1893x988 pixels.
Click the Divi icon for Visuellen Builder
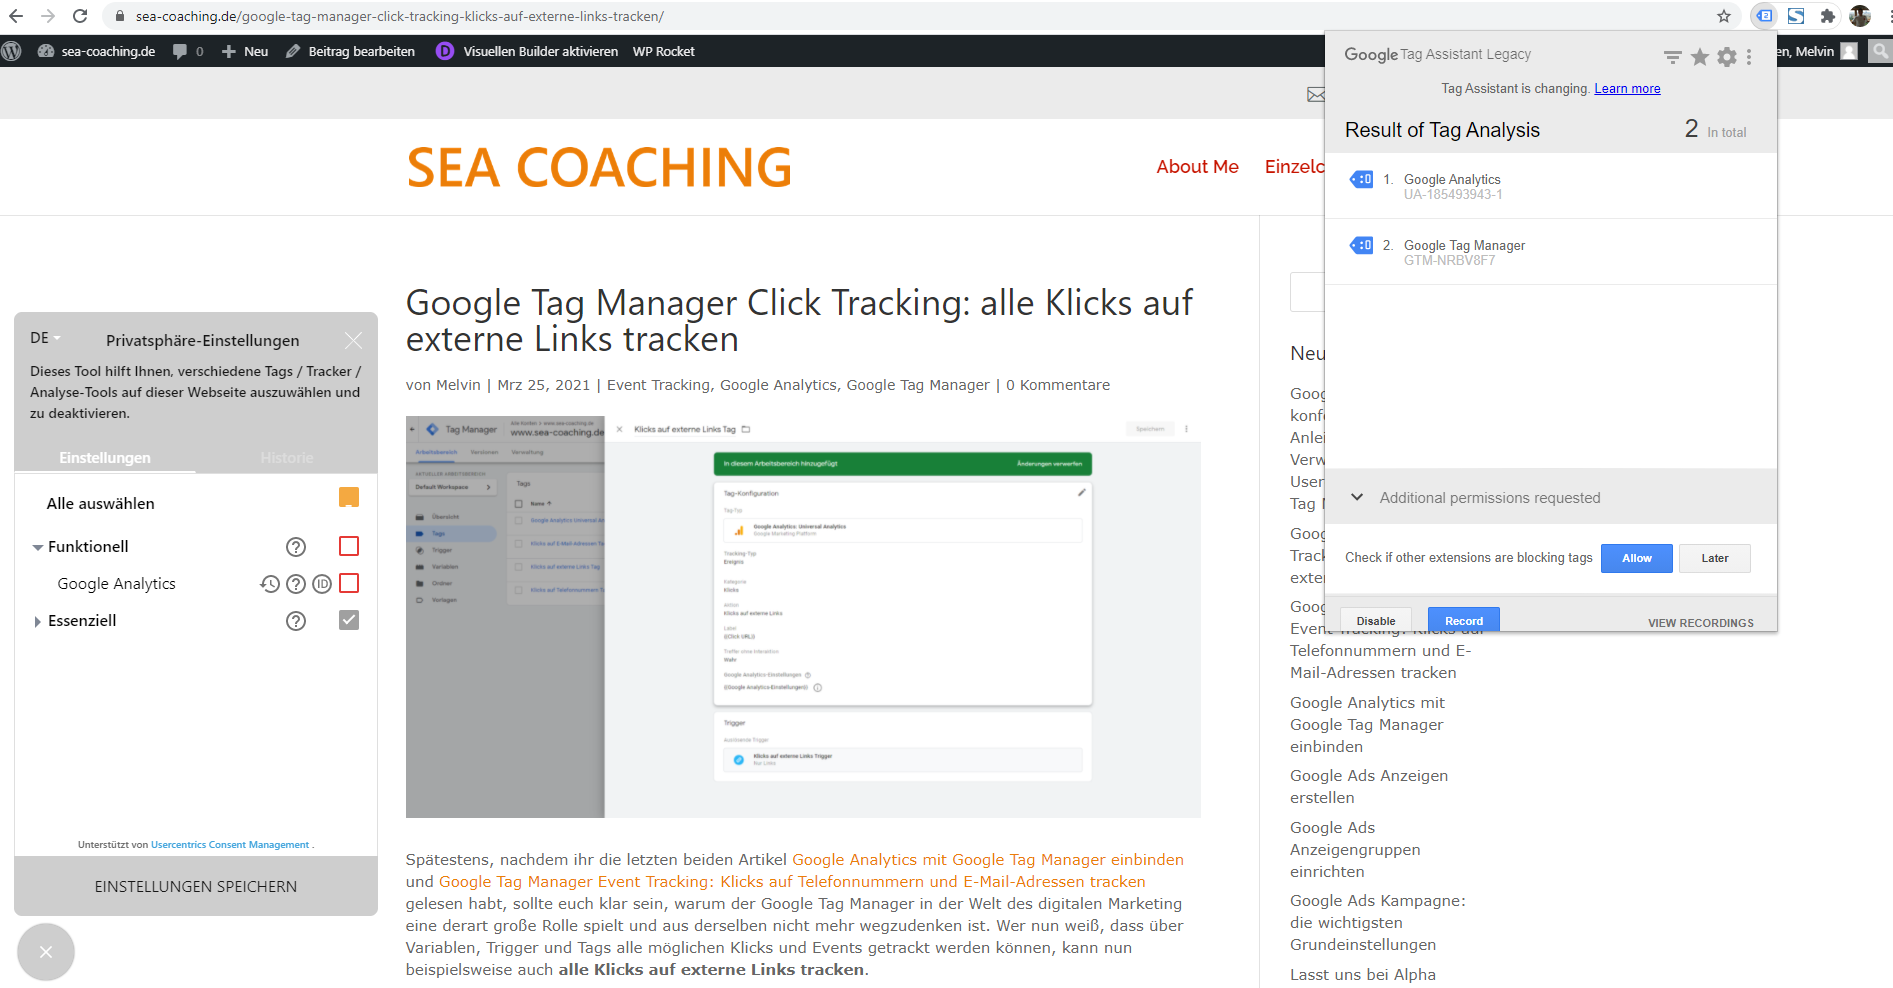pyautogui.click(x=445, y=51)
